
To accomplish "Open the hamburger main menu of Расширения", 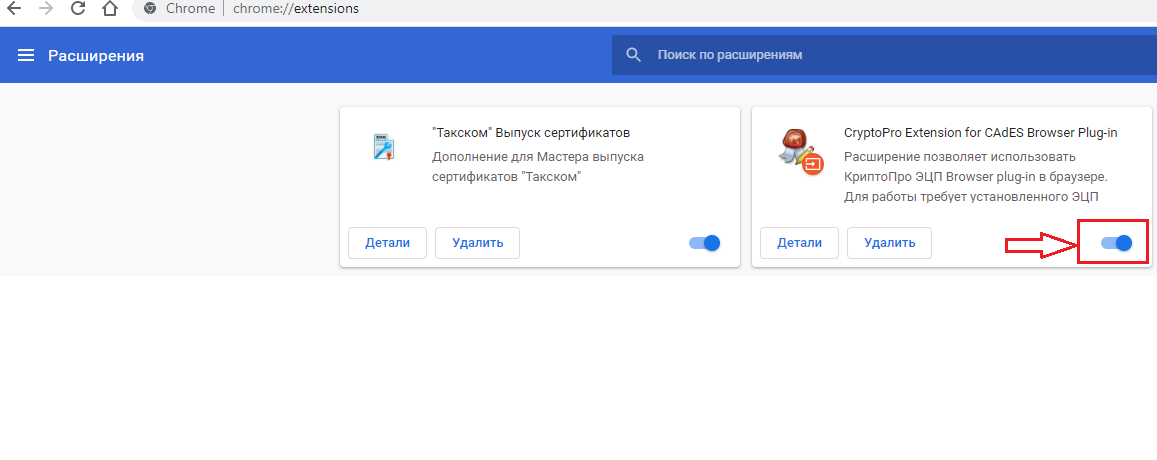I will [x=26, y=55].
